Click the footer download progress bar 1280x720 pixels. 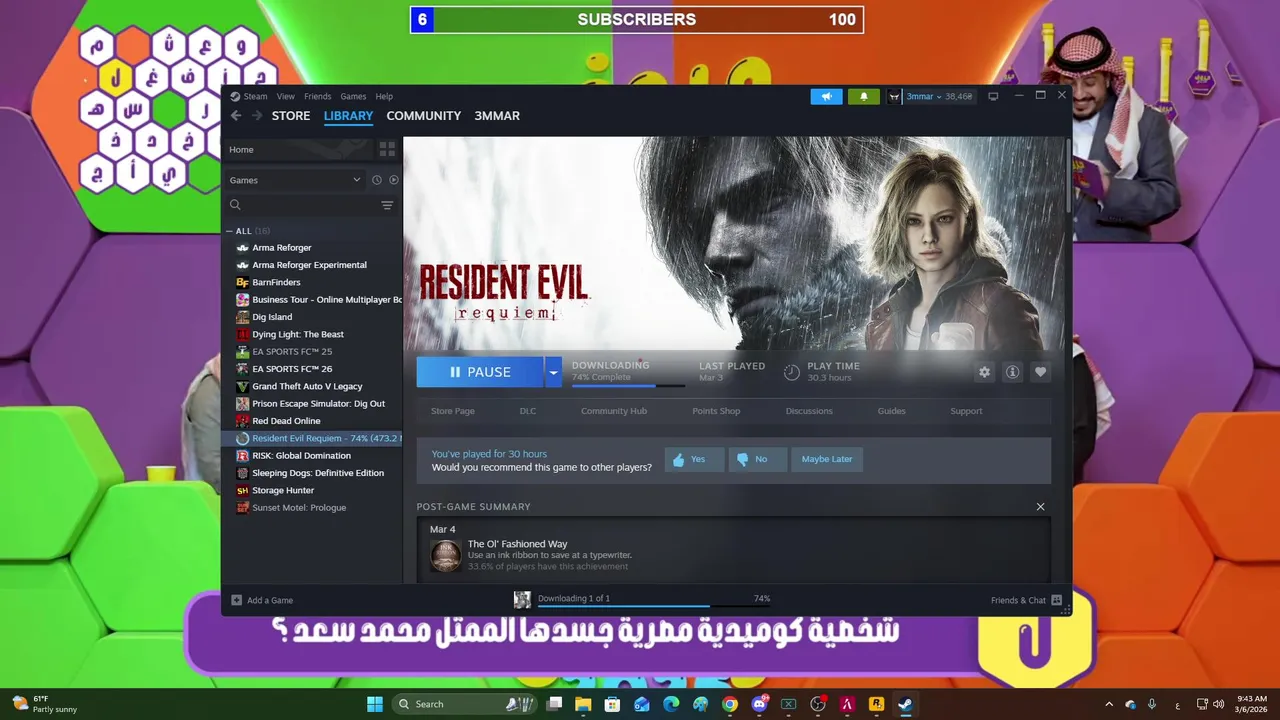(x=654, y=606)
